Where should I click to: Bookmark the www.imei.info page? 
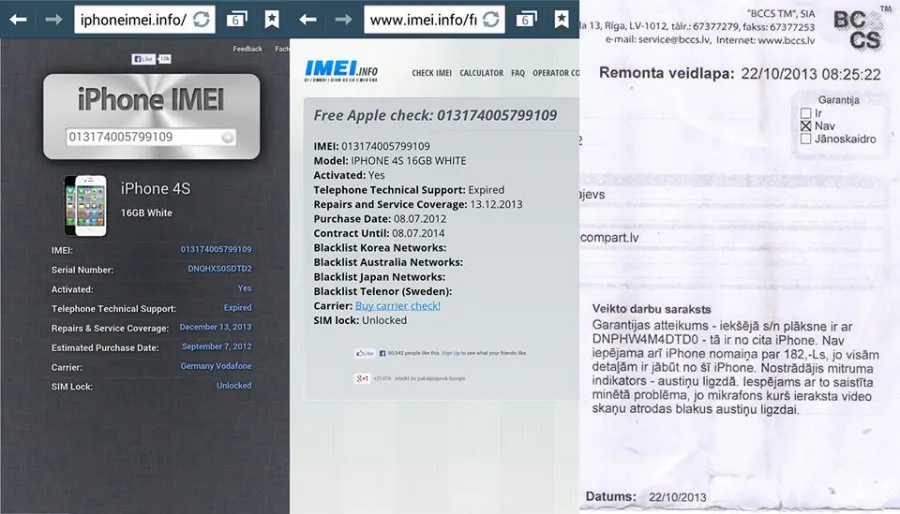click(x=561, y=20)
